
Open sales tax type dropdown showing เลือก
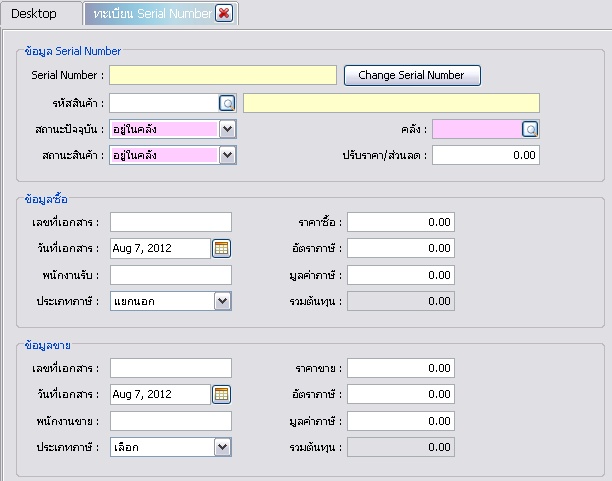[222, 447]
